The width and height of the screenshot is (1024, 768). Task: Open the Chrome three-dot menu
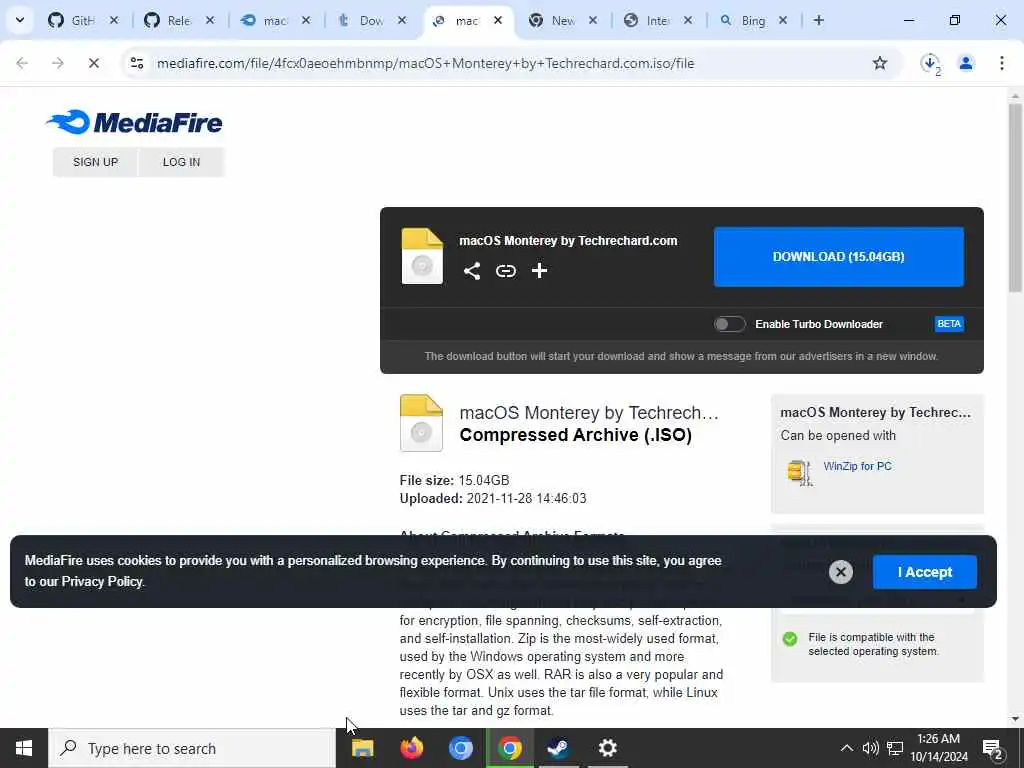click(1001, 63)
